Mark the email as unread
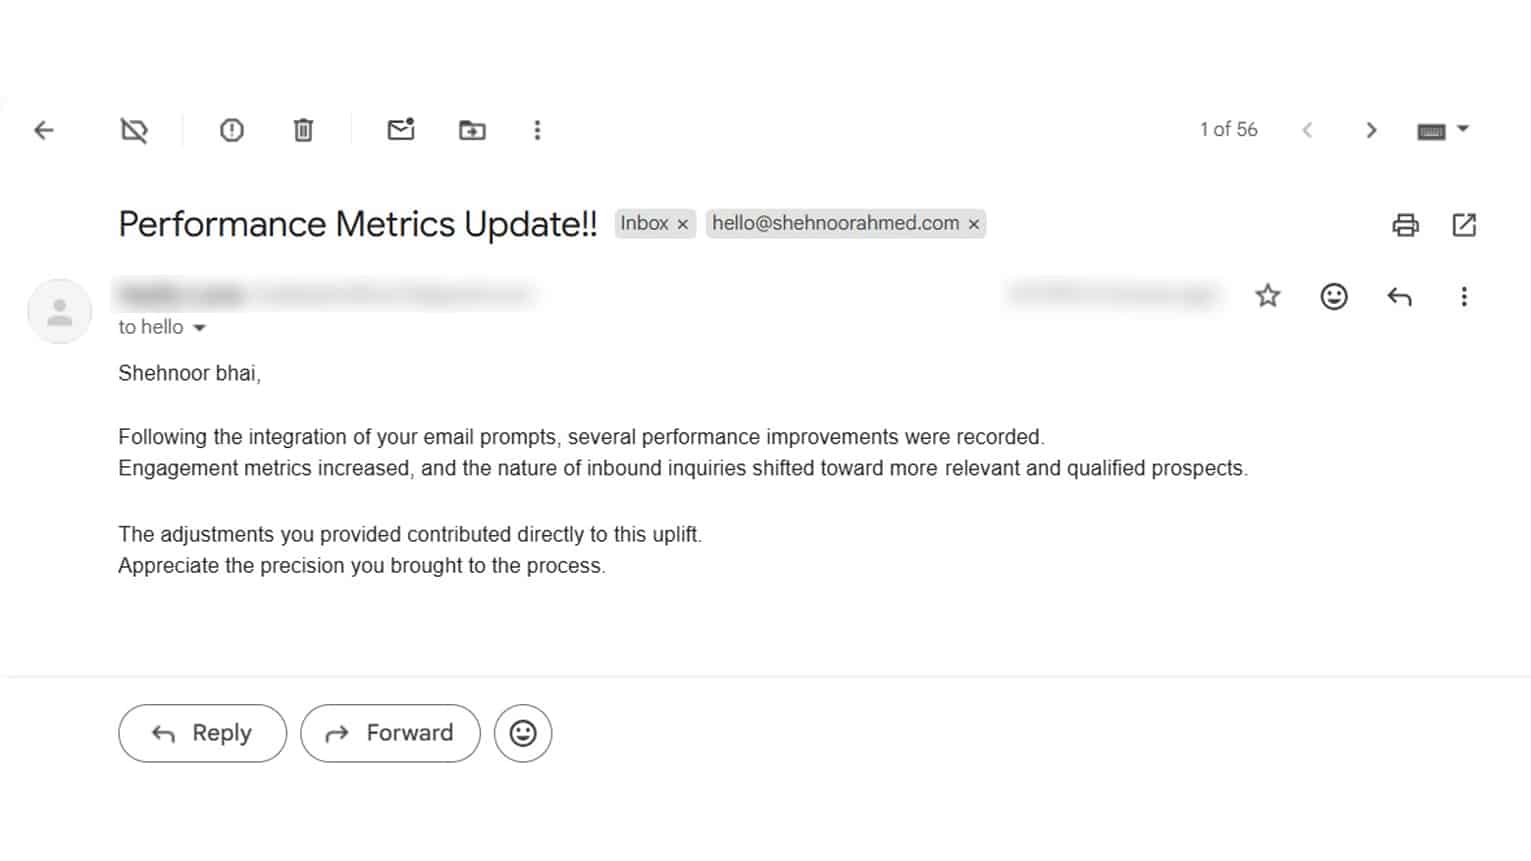 pos(401,129)
